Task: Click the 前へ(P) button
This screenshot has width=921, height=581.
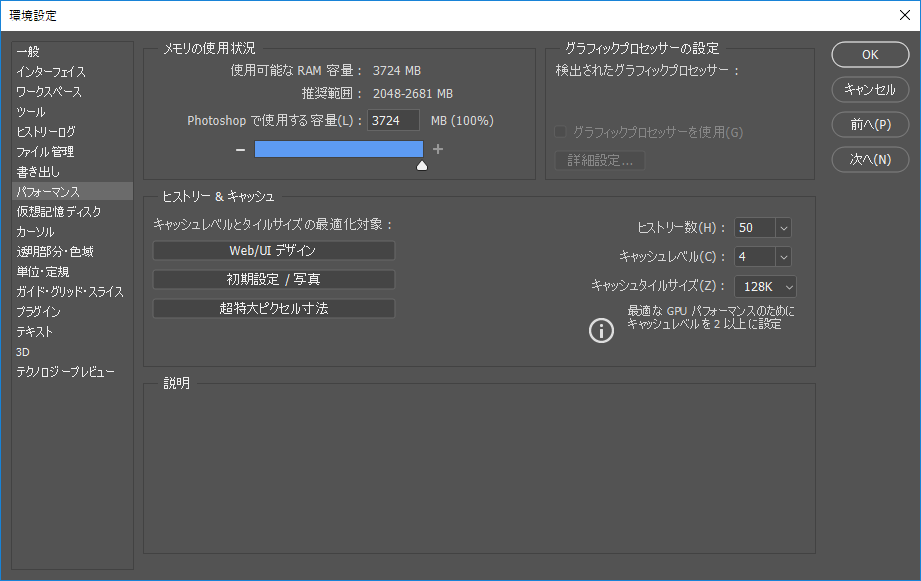Action: point(870,125)
